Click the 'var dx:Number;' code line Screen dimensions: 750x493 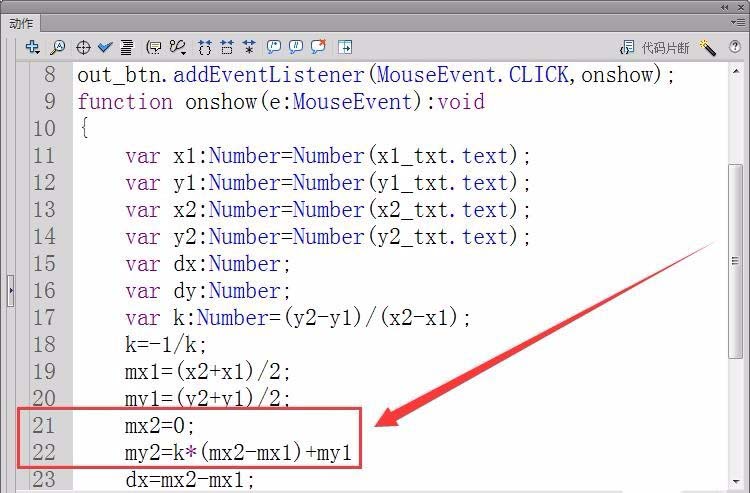pyautogui.click(x=208, y=264)
